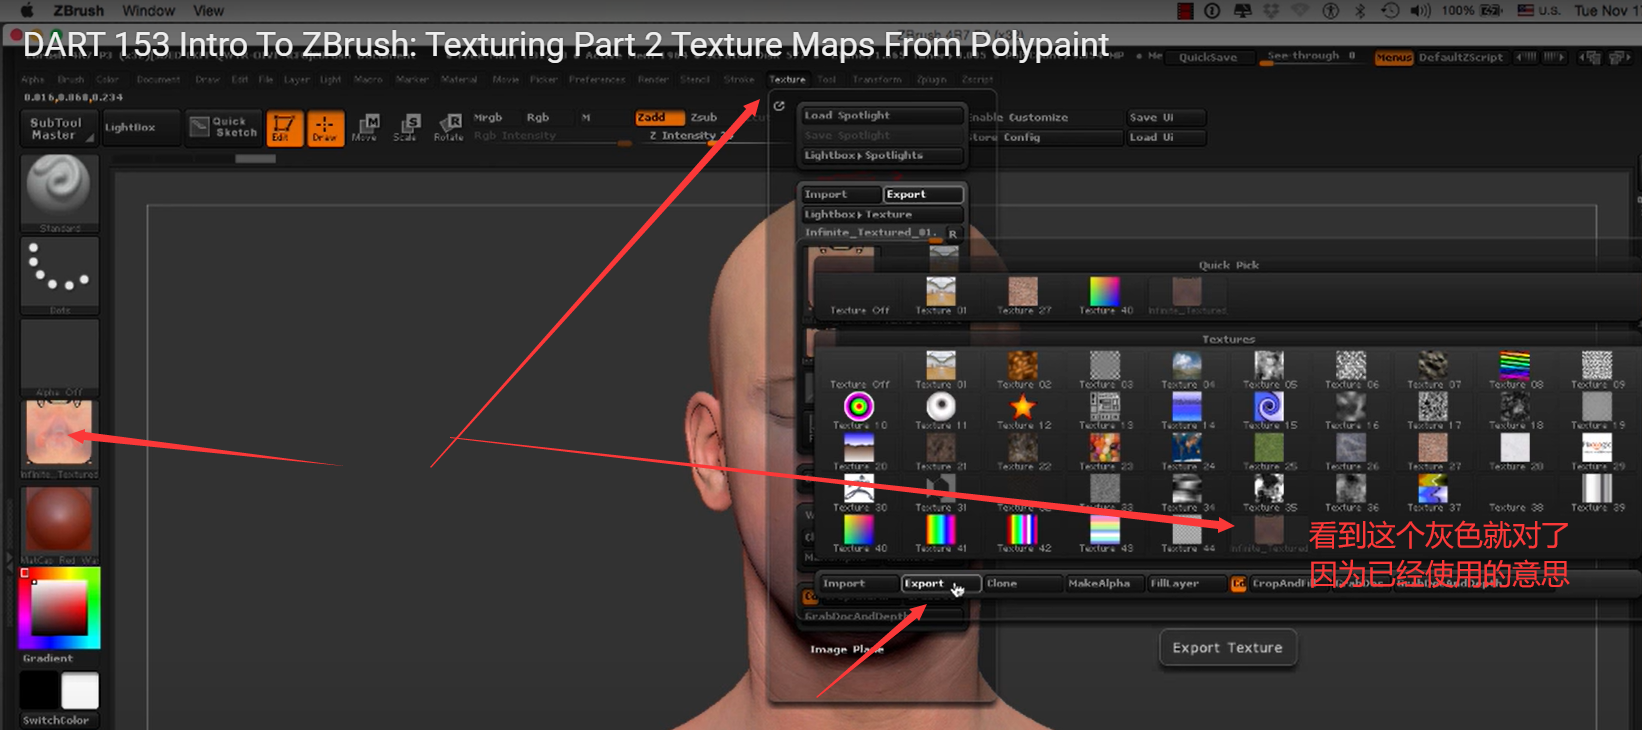Open the Preferences palette menu
This screenshot has height=730, width=1642.
(597, 80)
